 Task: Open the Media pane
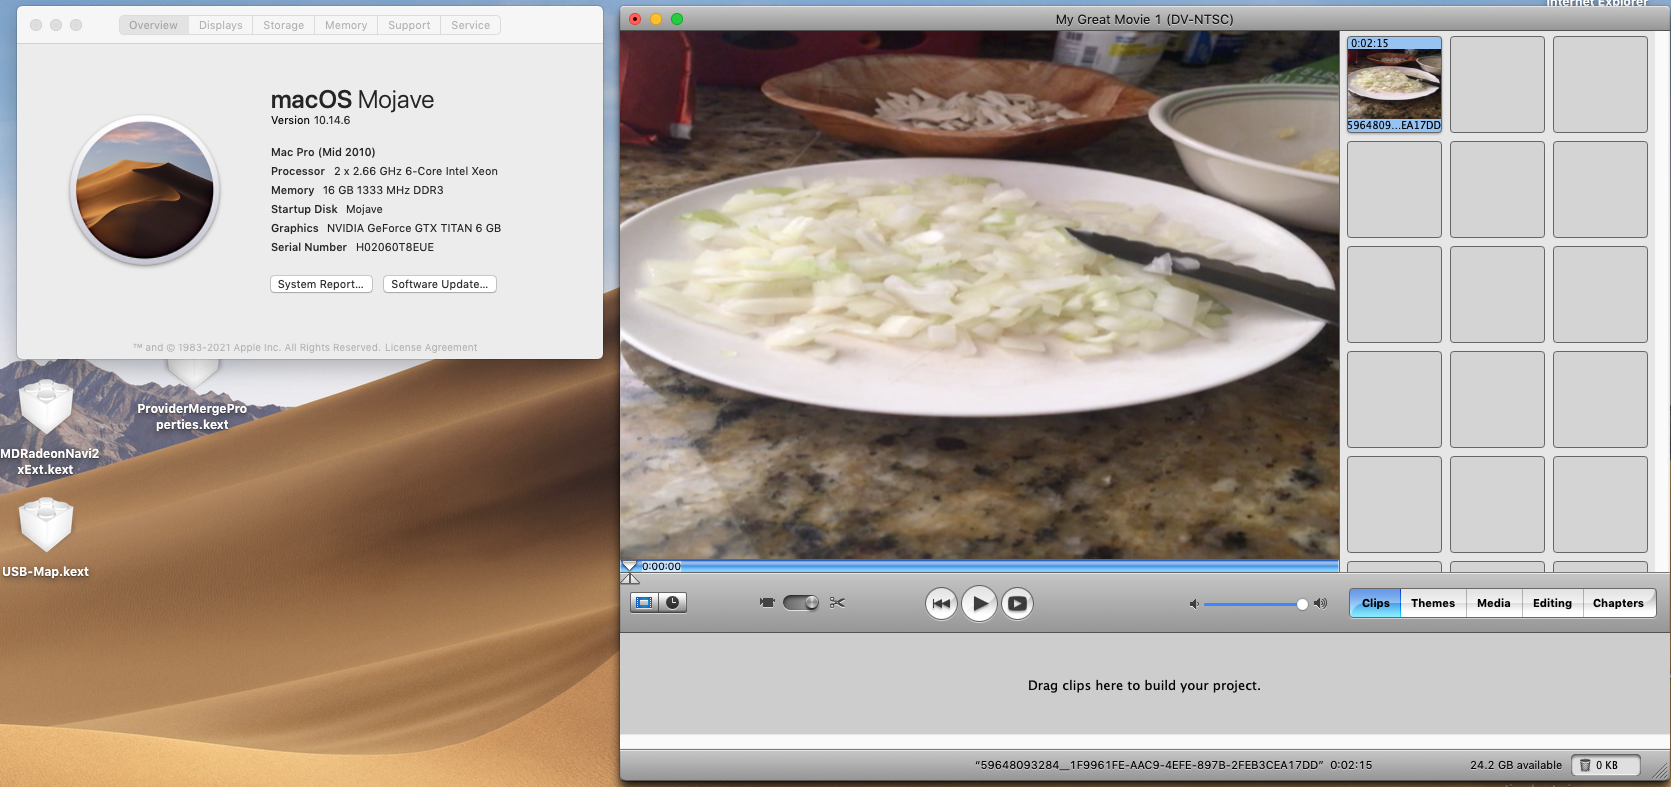coord(1493,603)
